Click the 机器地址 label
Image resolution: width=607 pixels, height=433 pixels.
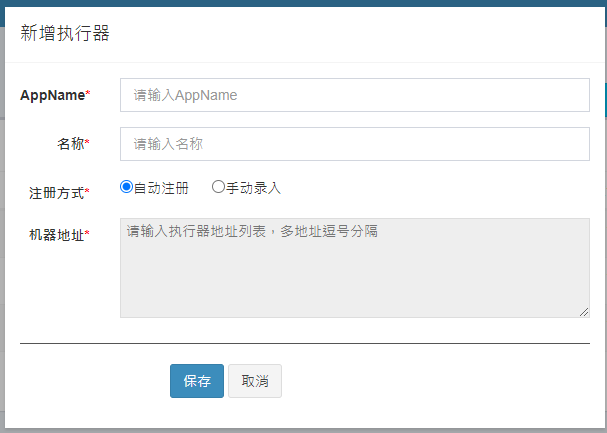coord(57,236)
